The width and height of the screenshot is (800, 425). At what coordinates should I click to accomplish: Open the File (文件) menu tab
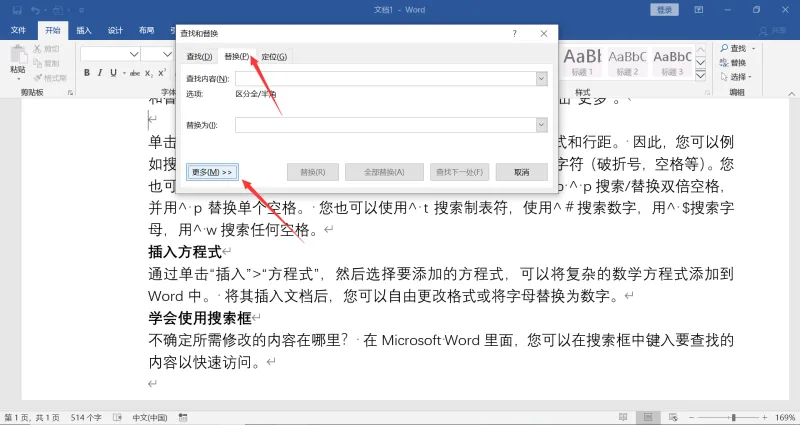(x=18, y=30)
